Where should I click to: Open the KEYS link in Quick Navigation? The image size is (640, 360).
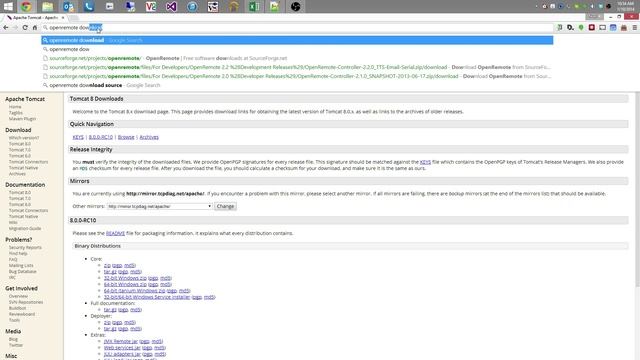point(78,137)
